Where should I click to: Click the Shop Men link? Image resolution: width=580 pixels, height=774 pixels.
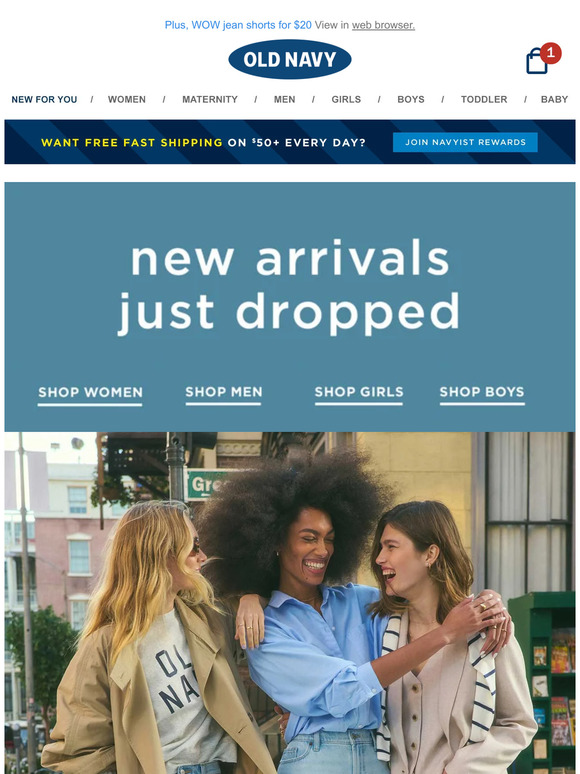click(x=224, y=394)
